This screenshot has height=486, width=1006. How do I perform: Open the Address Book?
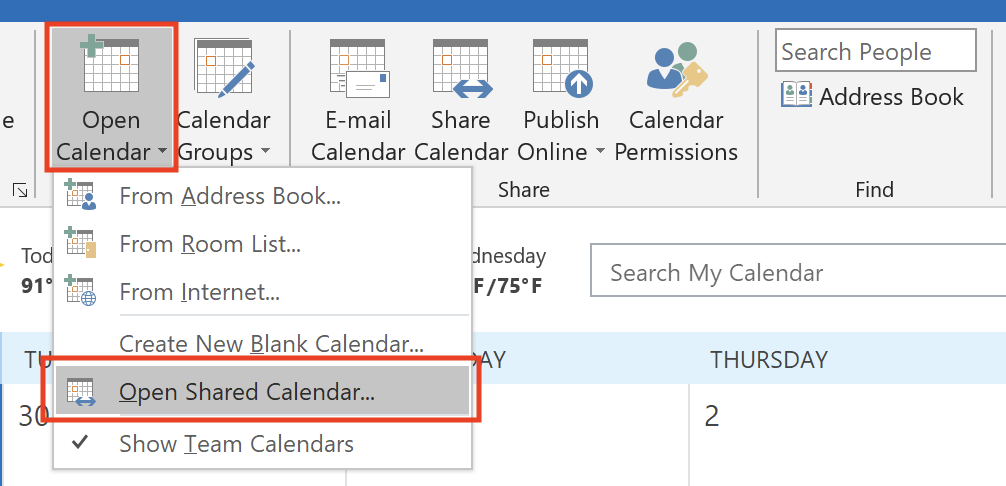tap(873, 97)
